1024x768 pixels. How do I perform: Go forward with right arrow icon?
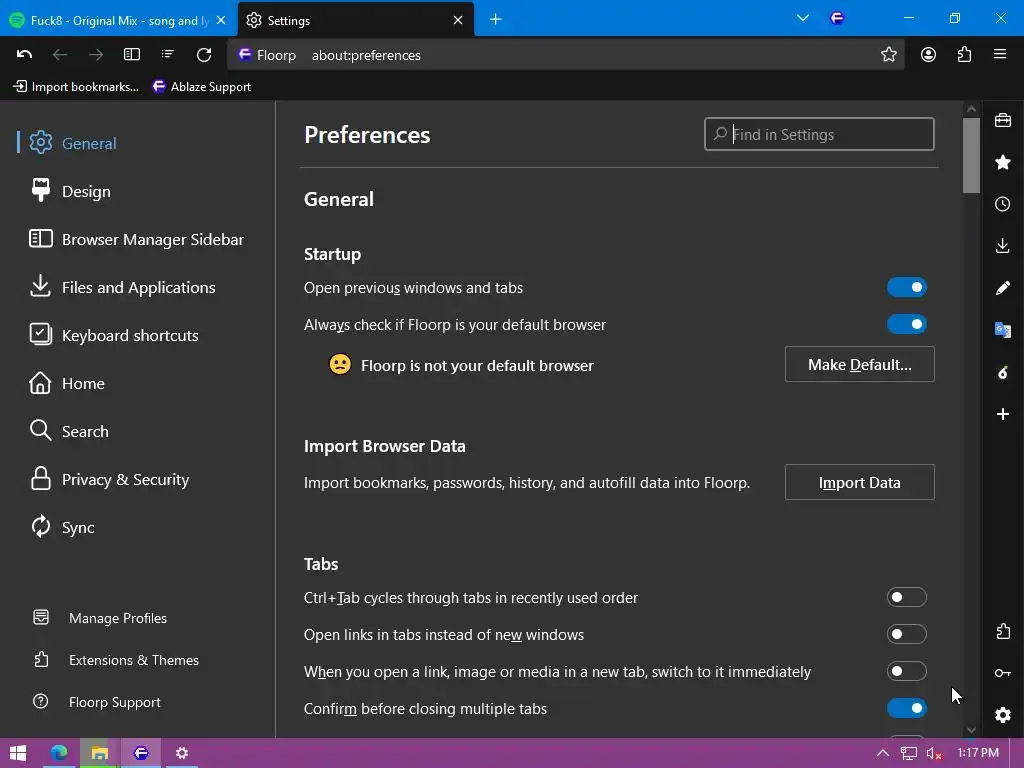95,55
